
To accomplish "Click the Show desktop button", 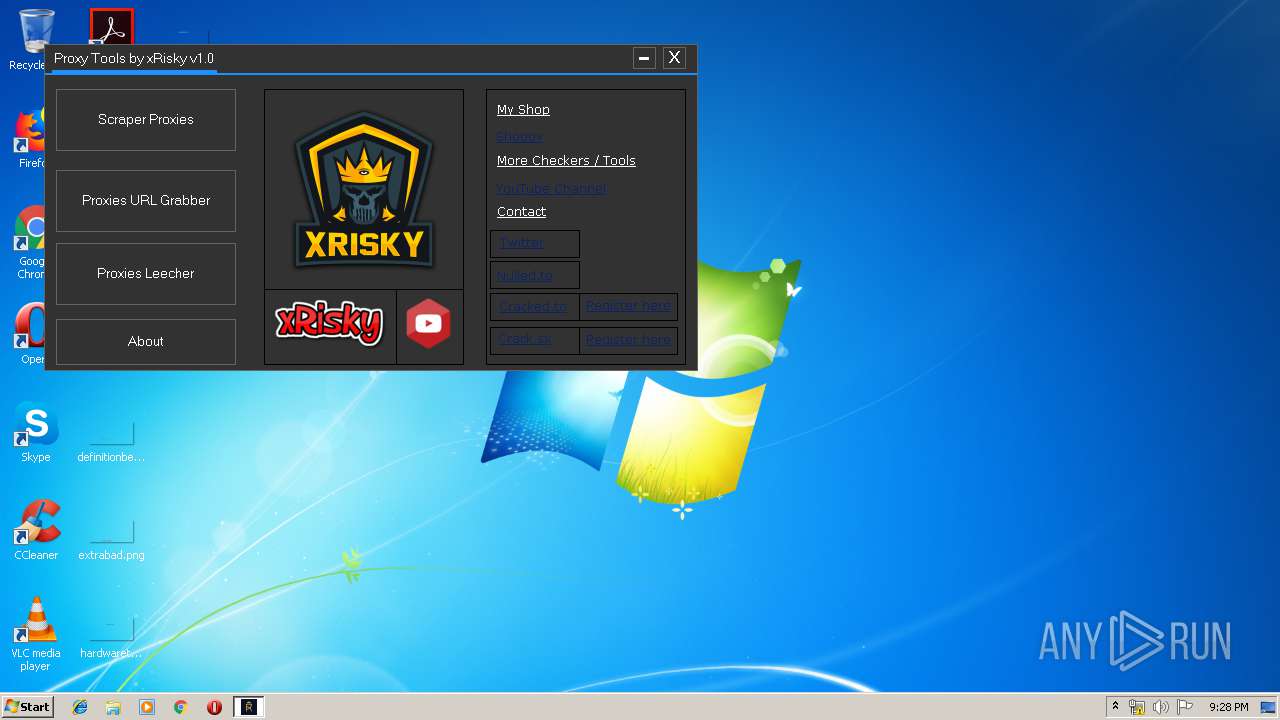I will click(1270, 707).
